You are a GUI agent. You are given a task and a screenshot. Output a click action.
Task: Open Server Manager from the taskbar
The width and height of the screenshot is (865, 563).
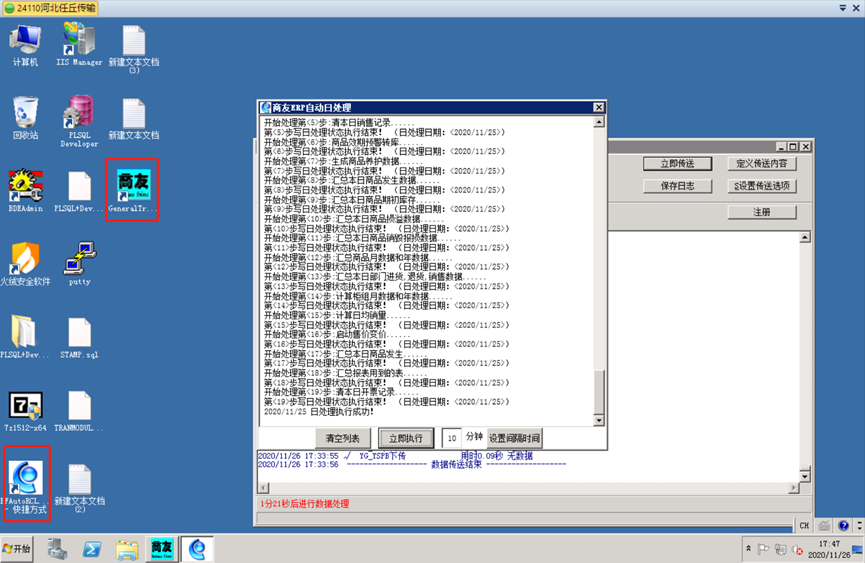coord(57,549)
